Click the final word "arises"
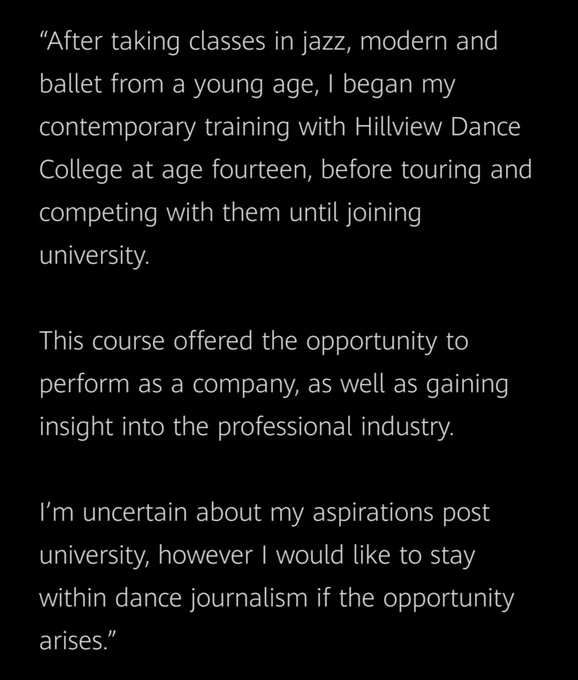Screen dimensions: 578x680 (x=72, y=641)
